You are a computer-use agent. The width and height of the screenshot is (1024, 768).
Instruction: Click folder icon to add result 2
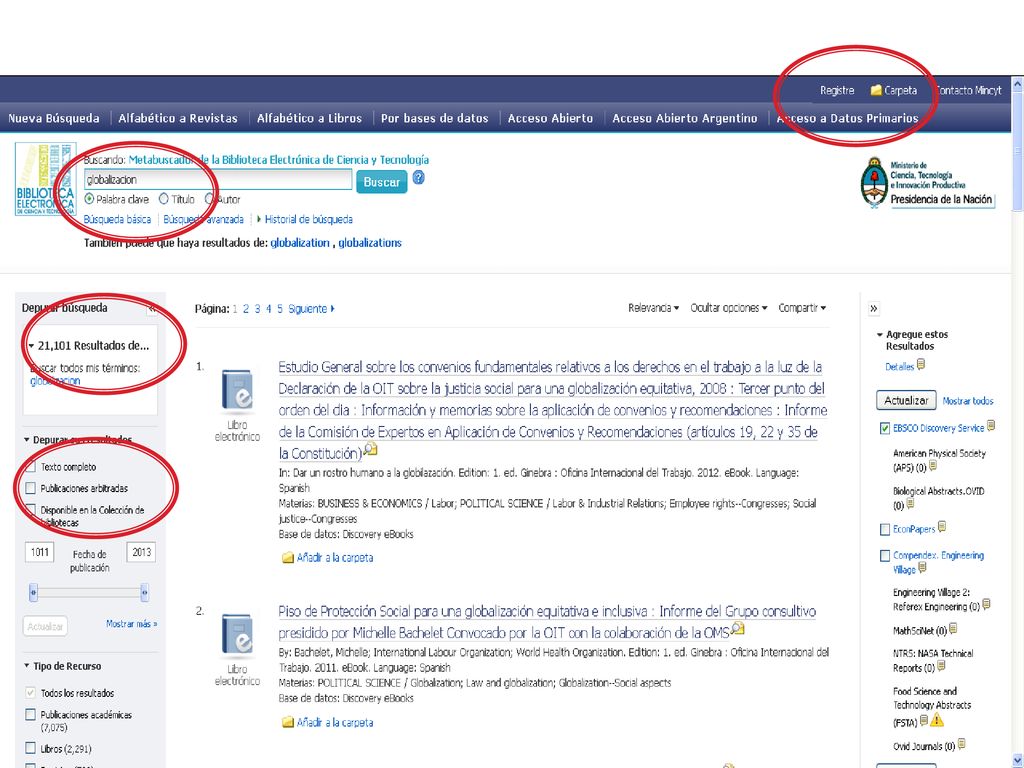[x=287, y=722]
